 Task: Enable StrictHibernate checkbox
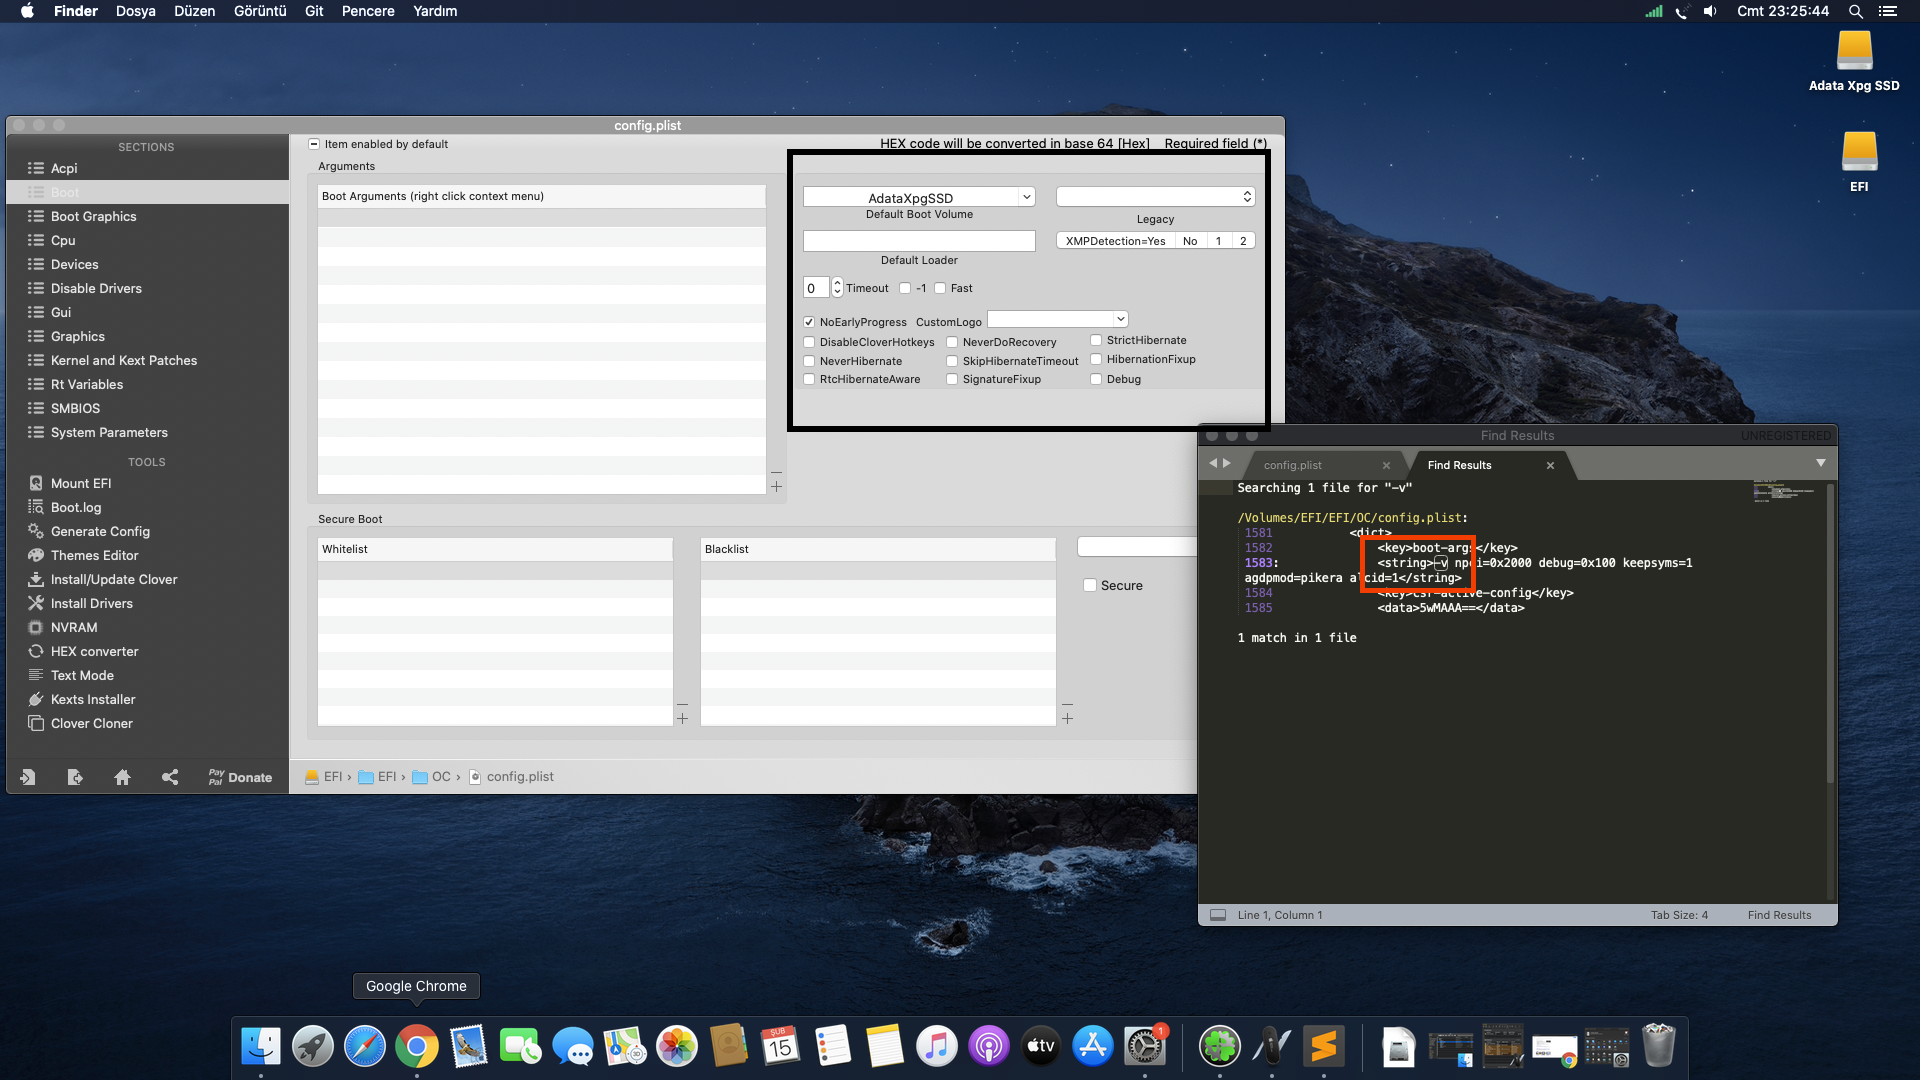1096,340
